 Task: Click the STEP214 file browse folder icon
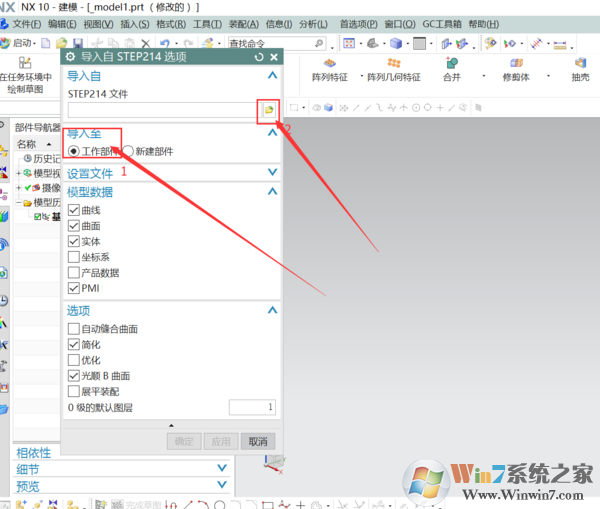click(267, 109)
